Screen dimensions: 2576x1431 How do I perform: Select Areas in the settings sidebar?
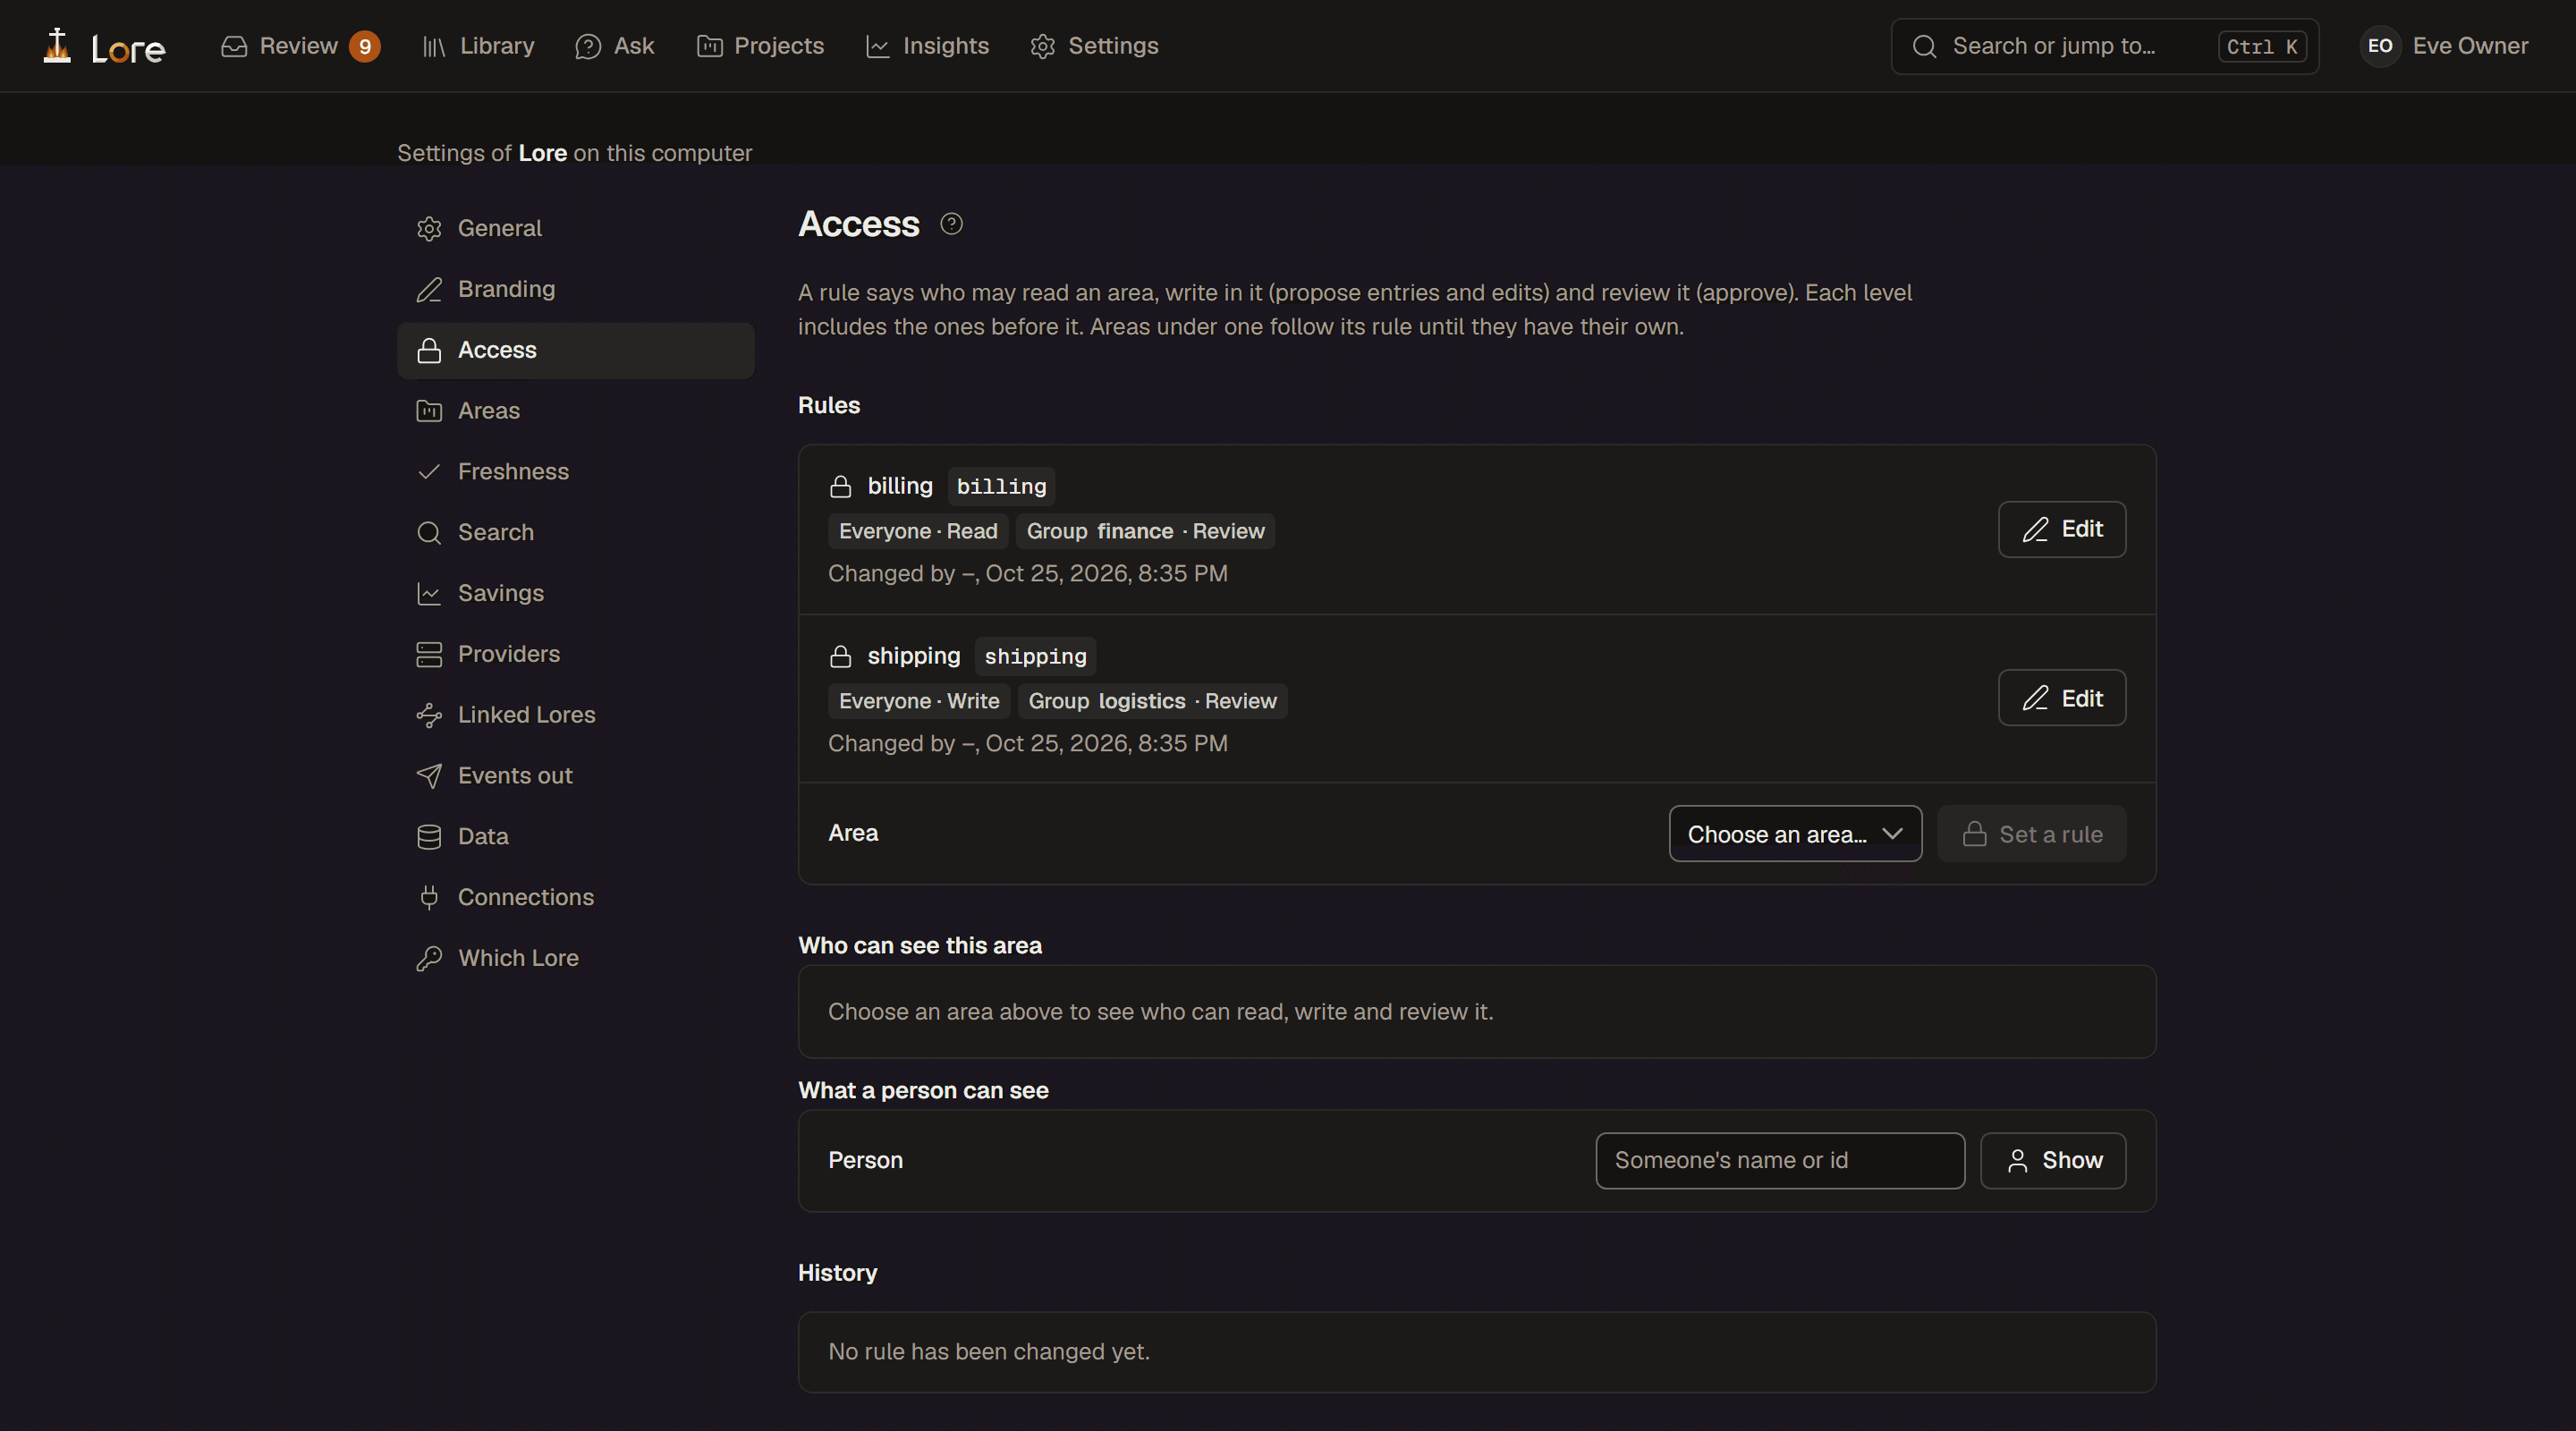click(x=575, y=410)
